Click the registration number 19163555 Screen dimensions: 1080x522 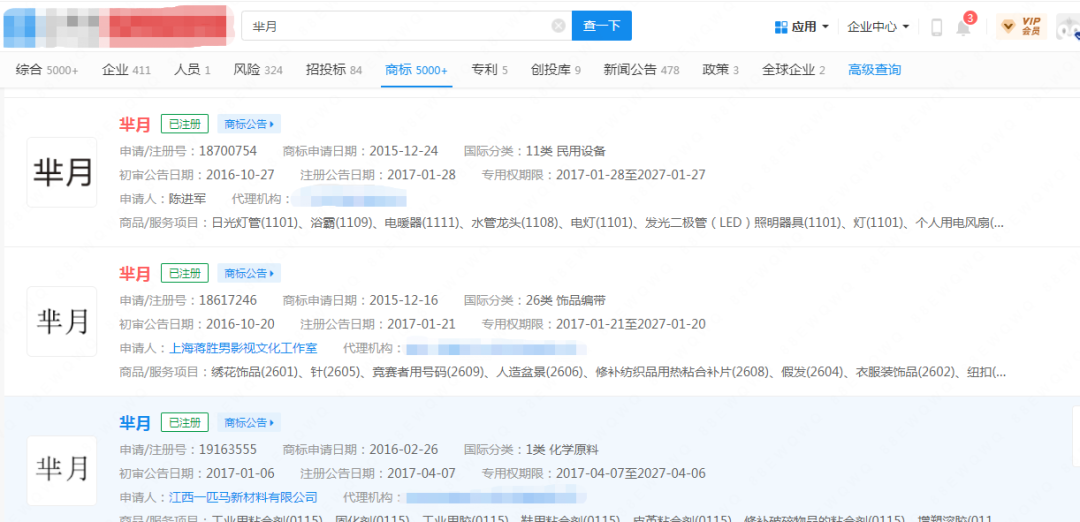pos(228,450)
